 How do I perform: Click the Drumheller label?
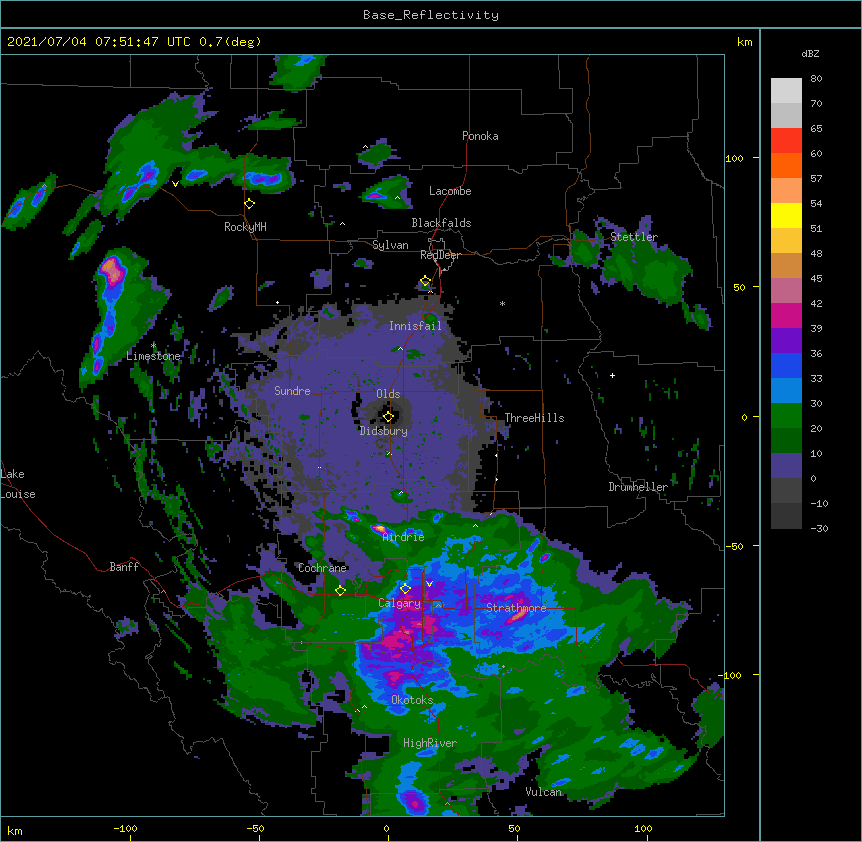pyautogui.click(x=638, y=487)
